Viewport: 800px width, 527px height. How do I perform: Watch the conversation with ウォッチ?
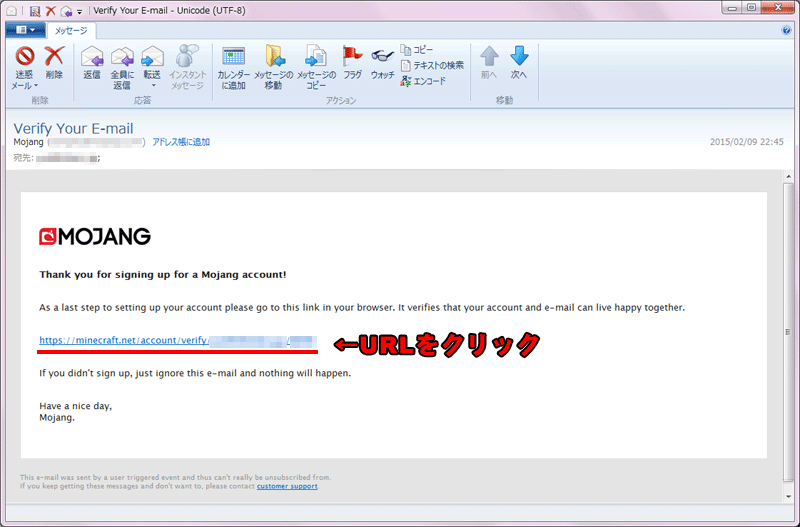382,63
